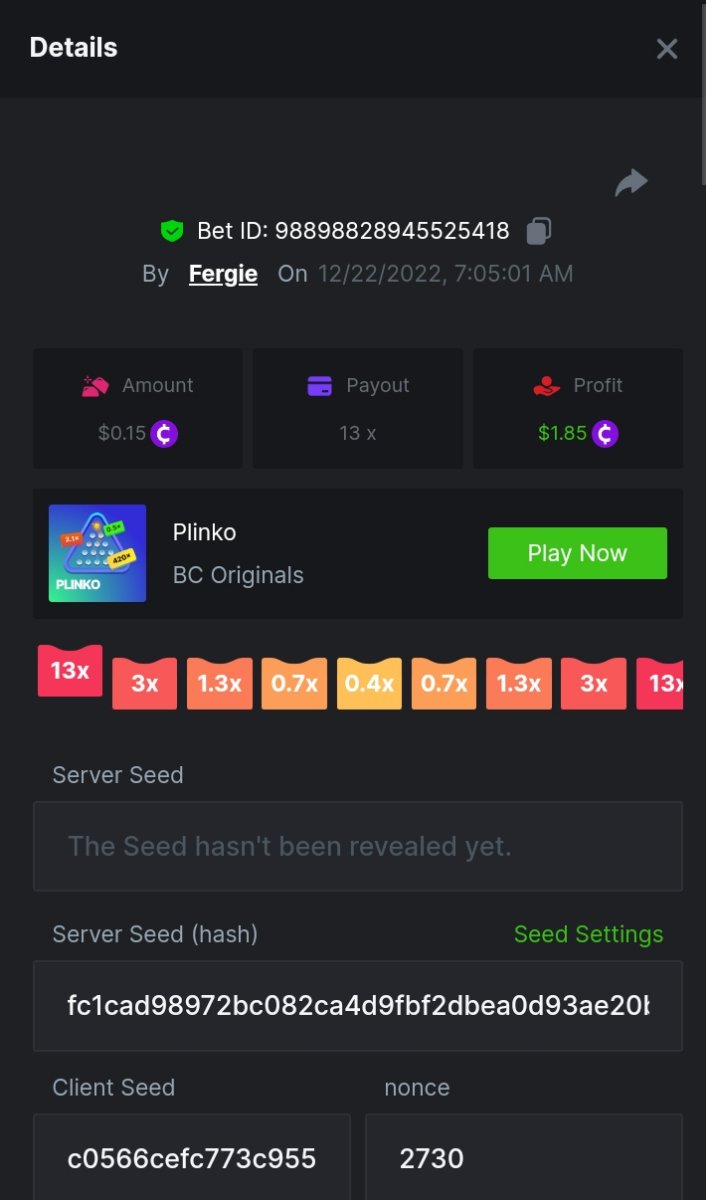The height and width of the screenshot is (1200, 706).
Task: Click the Amount currency coin icon
Action: 164,434
